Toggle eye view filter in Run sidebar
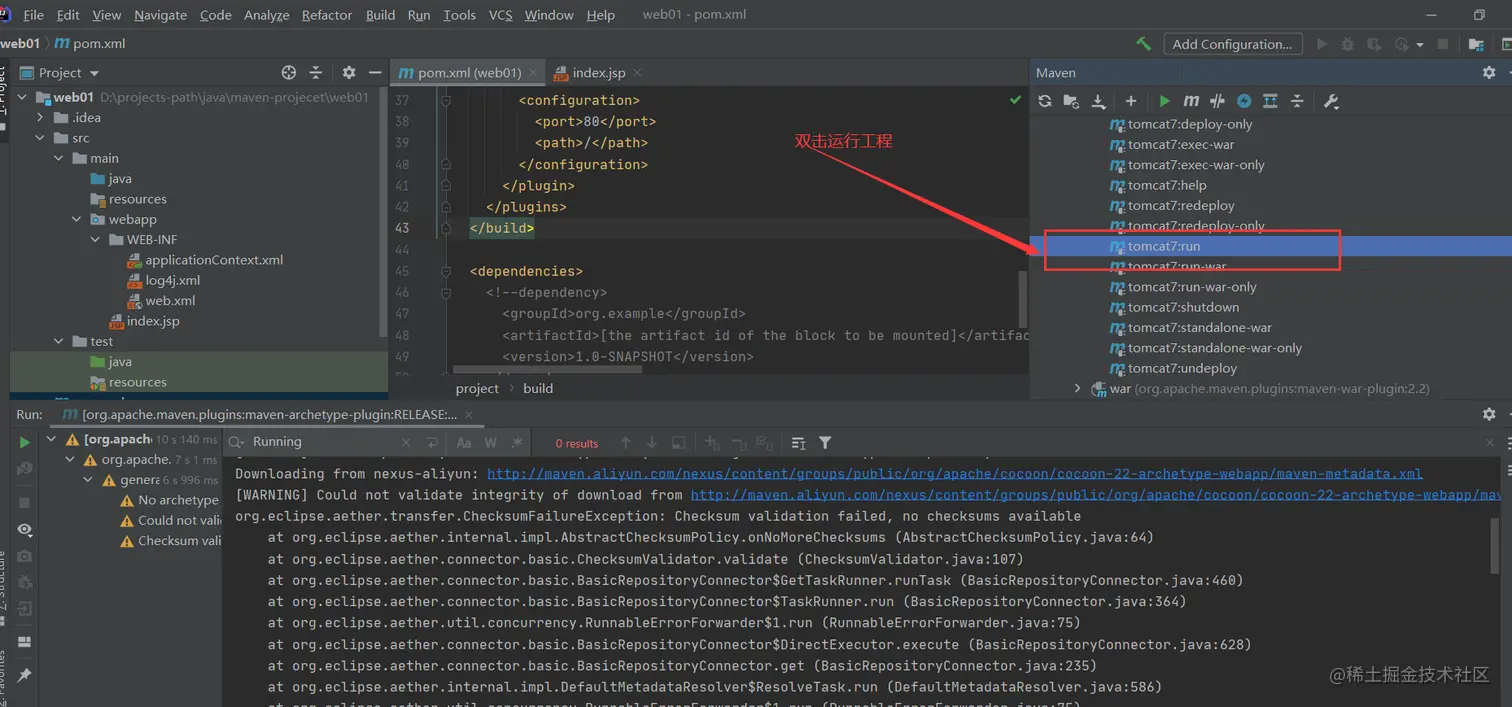The width and height of the screenshot is (1512, 707). (x=25, y=530)
